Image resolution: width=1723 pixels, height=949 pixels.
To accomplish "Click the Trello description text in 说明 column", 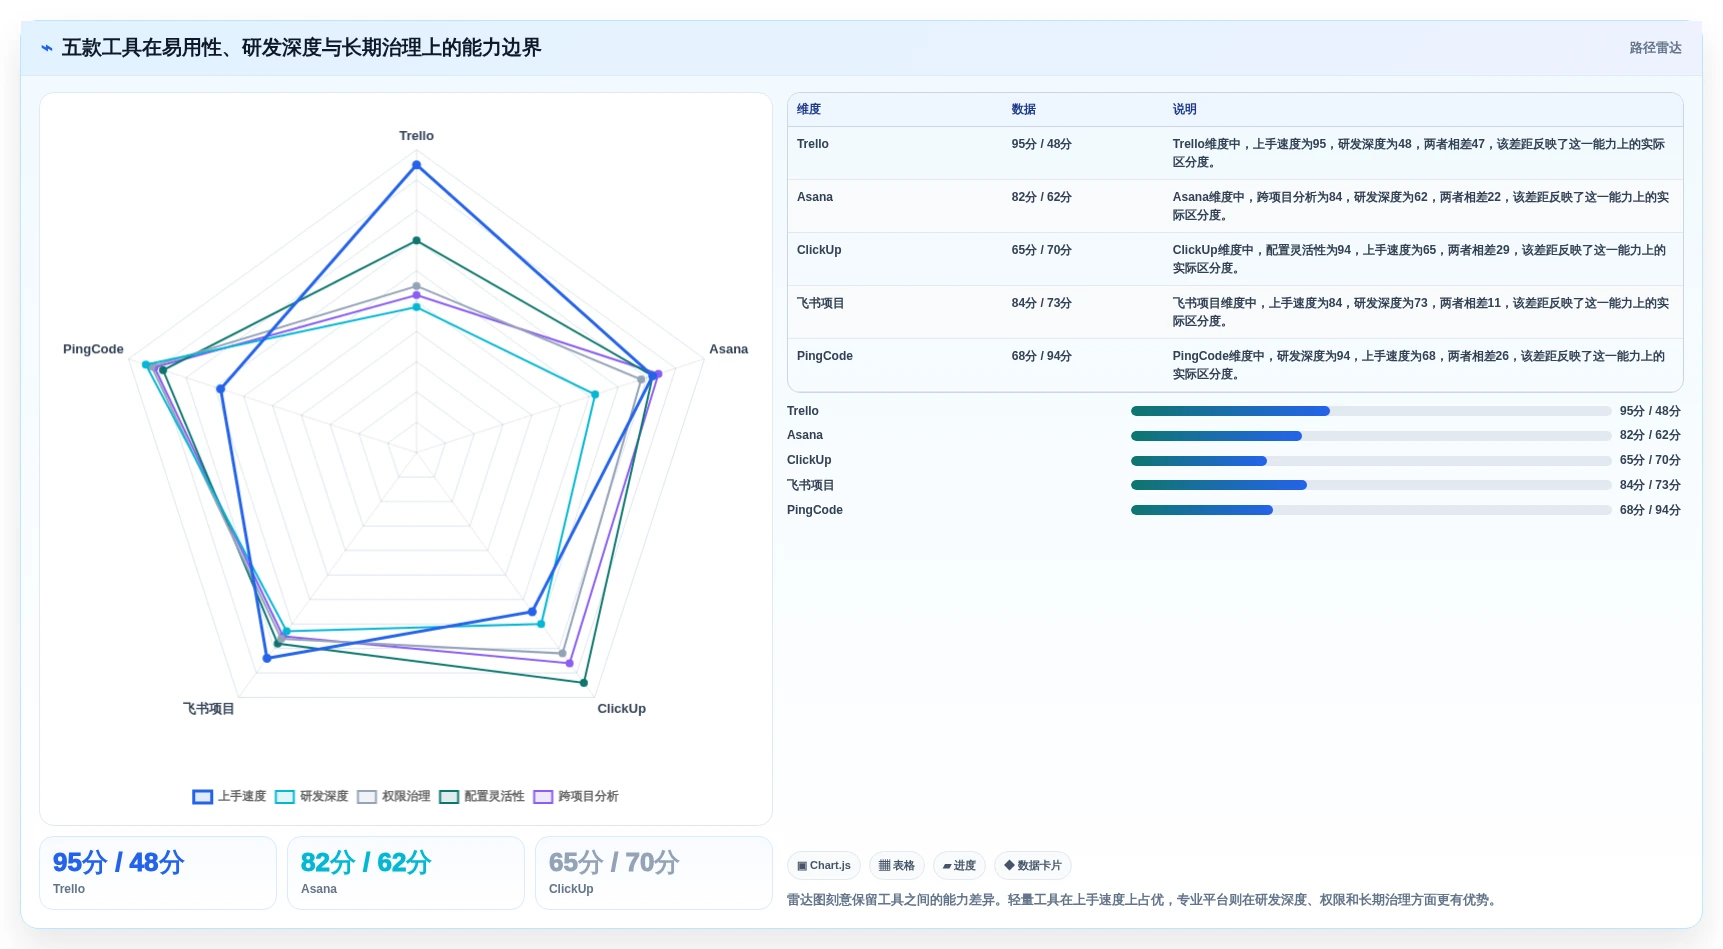I will pos(1420,153).
